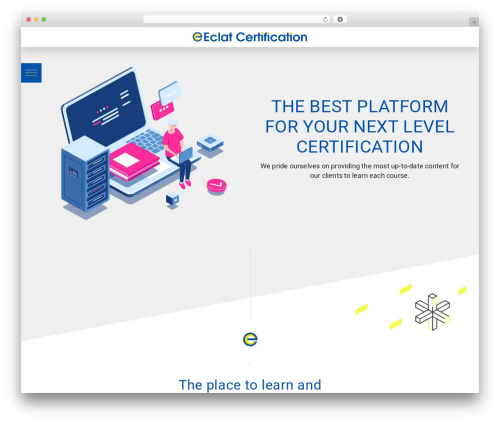Click the browser address bar

[x=236, y=19]
